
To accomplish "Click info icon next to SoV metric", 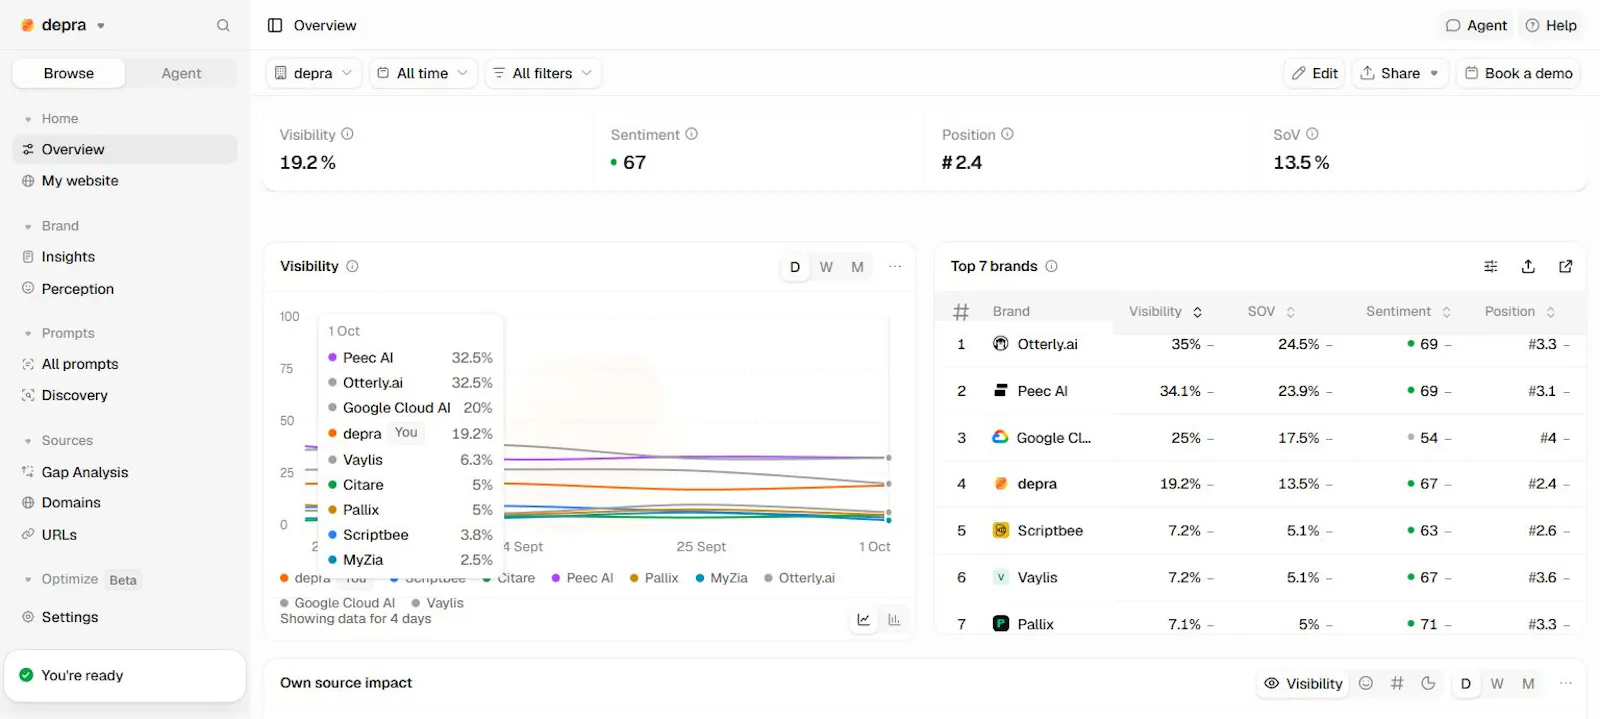I will [x=1312, y=134].
